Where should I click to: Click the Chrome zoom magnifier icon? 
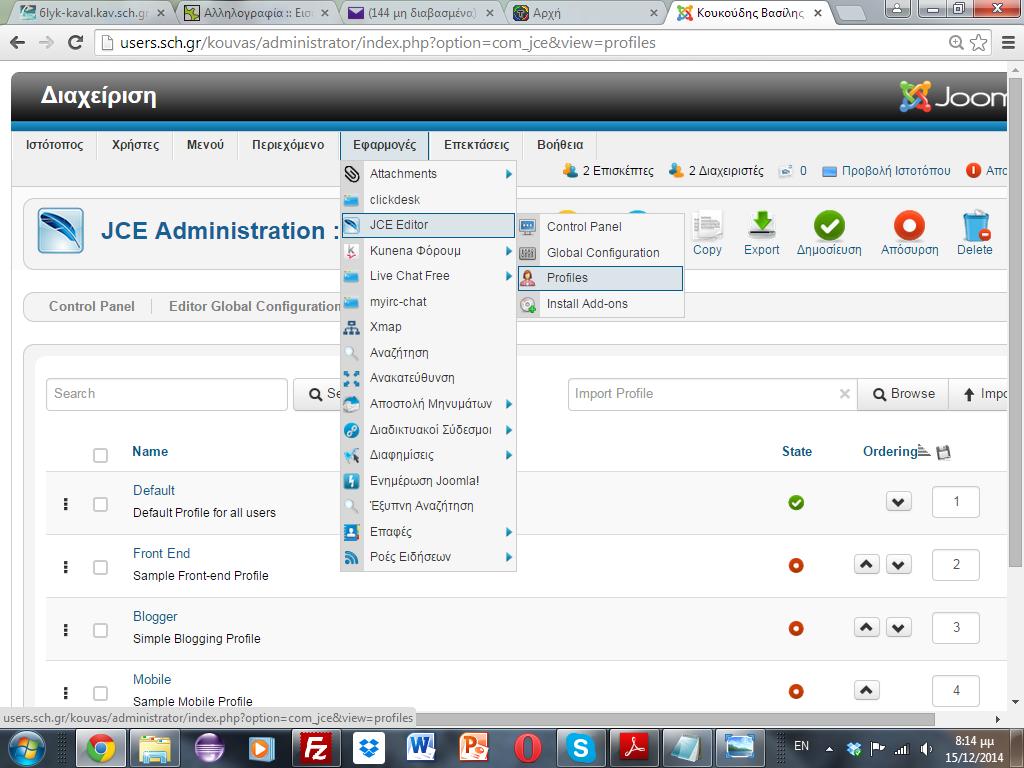(956, 43)
